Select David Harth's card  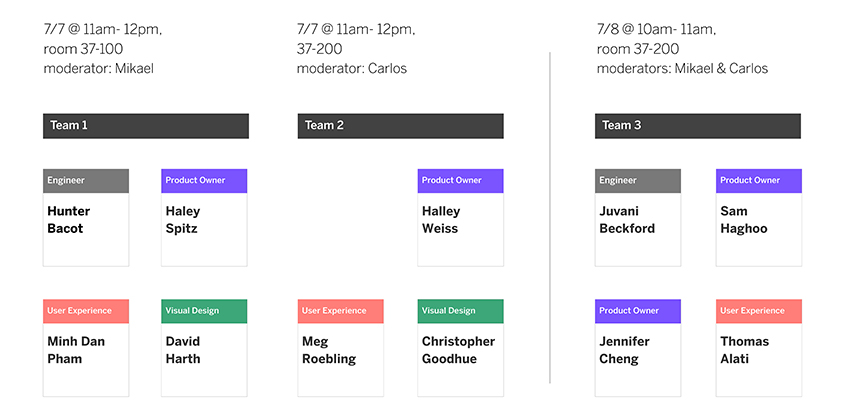point(204,348)
